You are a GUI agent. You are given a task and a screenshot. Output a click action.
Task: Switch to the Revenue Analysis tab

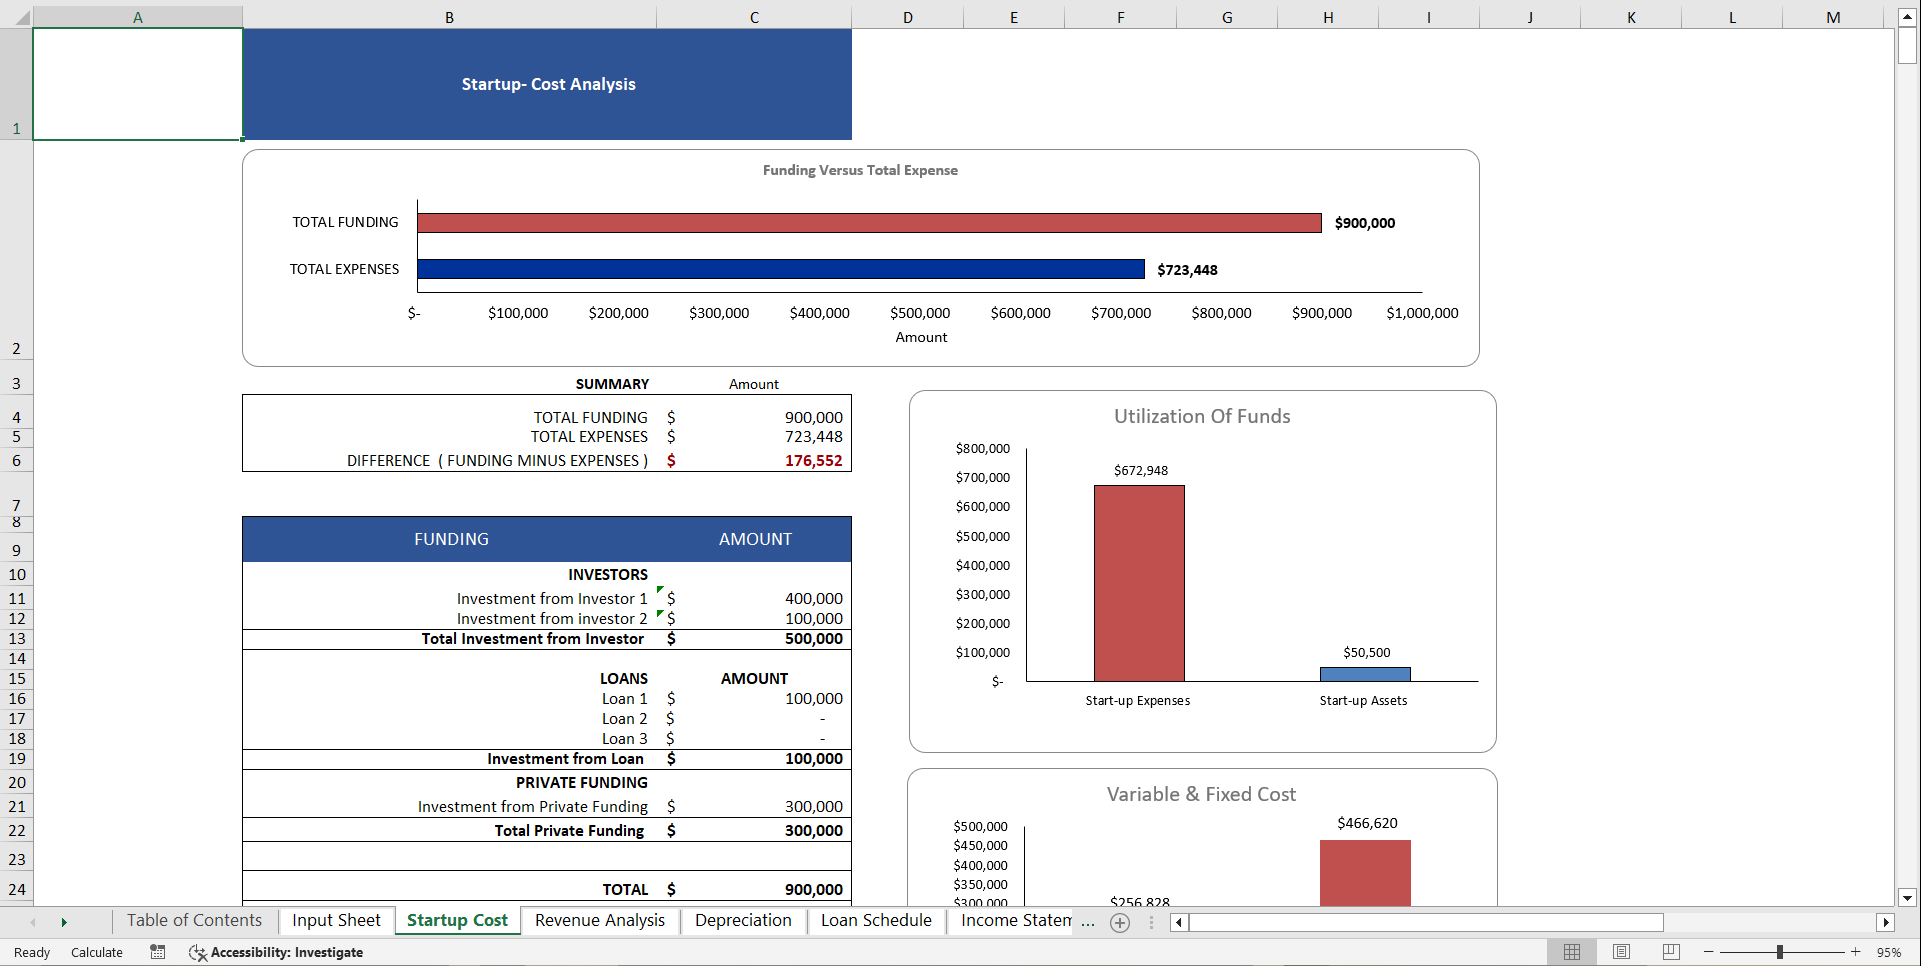pyautogui.click(x=599, y=921)
